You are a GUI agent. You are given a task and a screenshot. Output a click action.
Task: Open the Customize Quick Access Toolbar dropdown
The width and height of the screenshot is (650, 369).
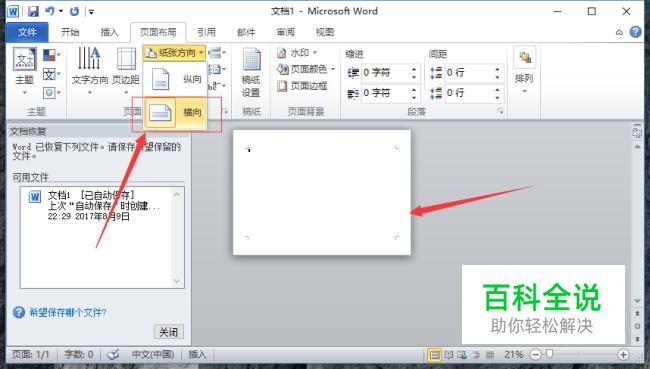[x=91, y=12]
